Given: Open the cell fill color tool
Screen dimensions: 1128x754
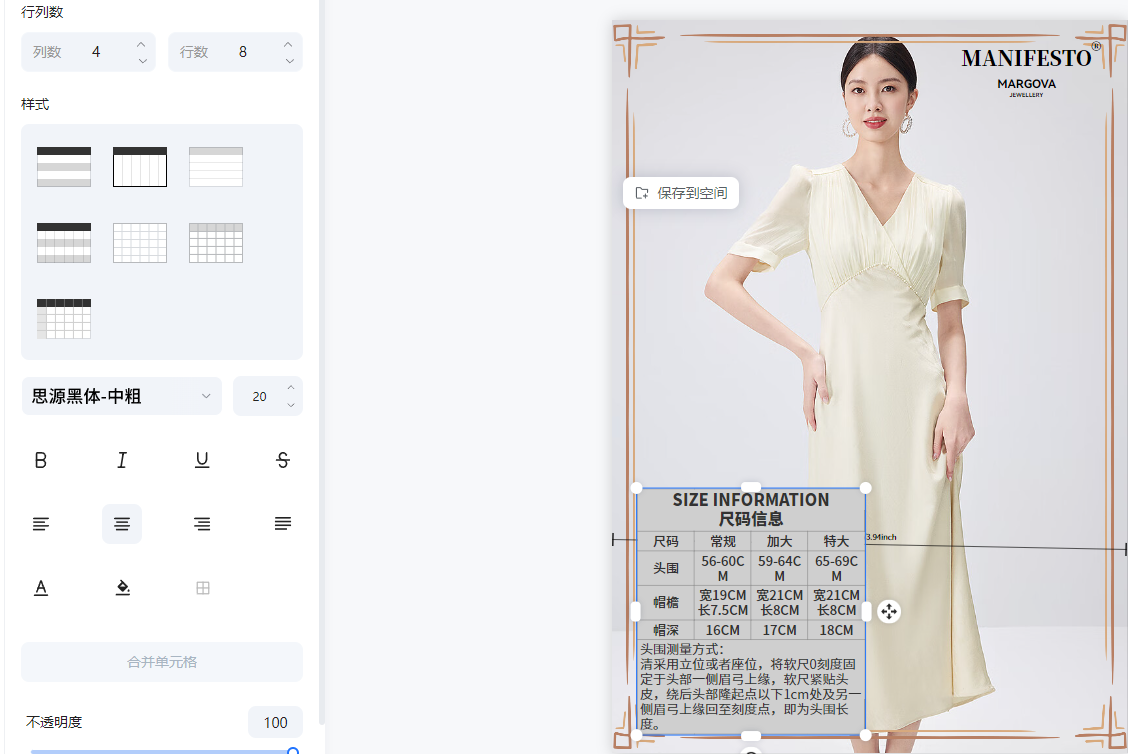Looking at the screenshot, I should (x=122, y=588).
